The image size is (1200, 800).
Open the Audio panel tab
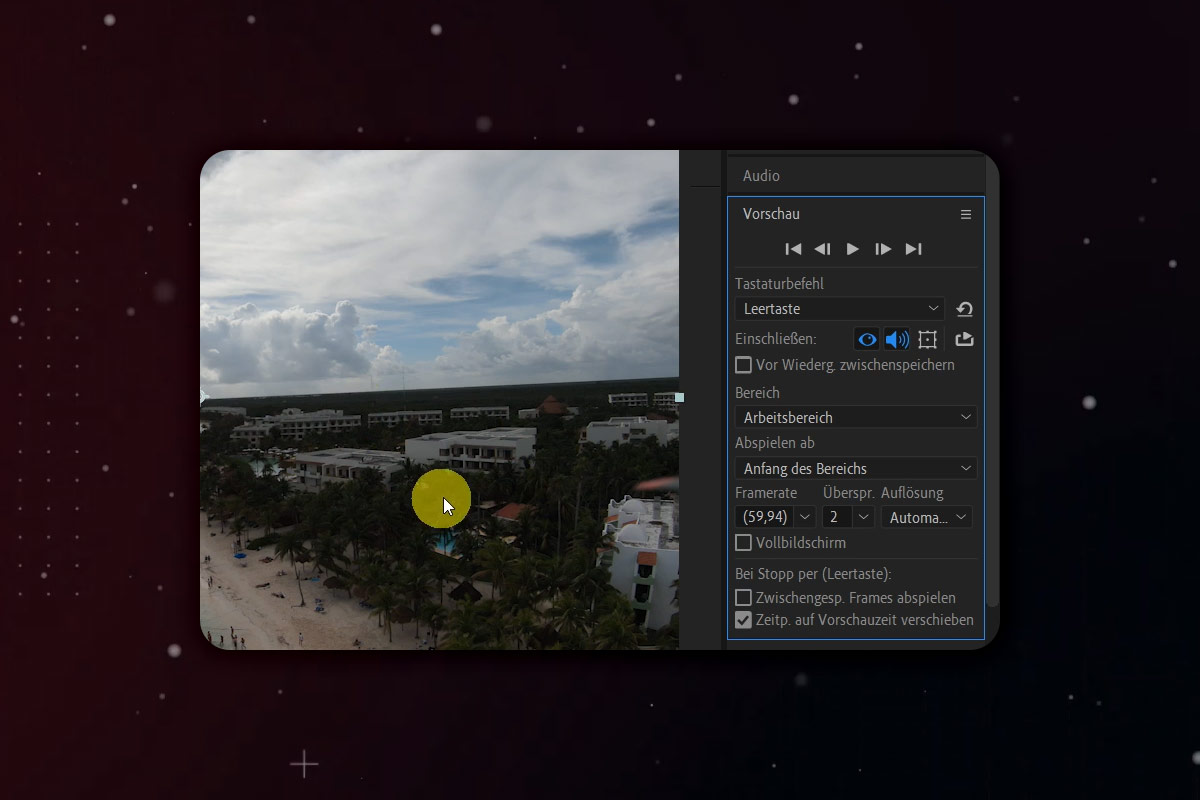pos(761,176)
